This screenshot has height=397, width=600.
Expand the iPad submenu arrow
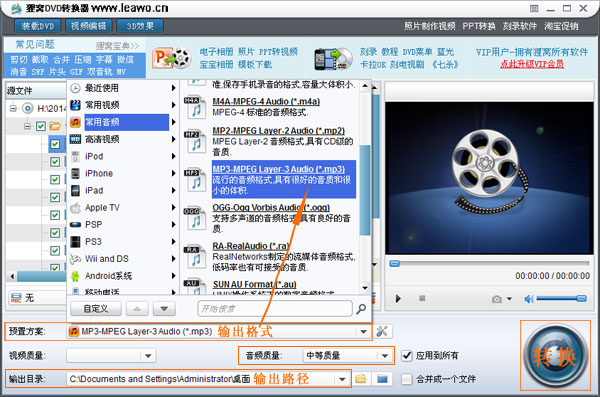point(173,190)
